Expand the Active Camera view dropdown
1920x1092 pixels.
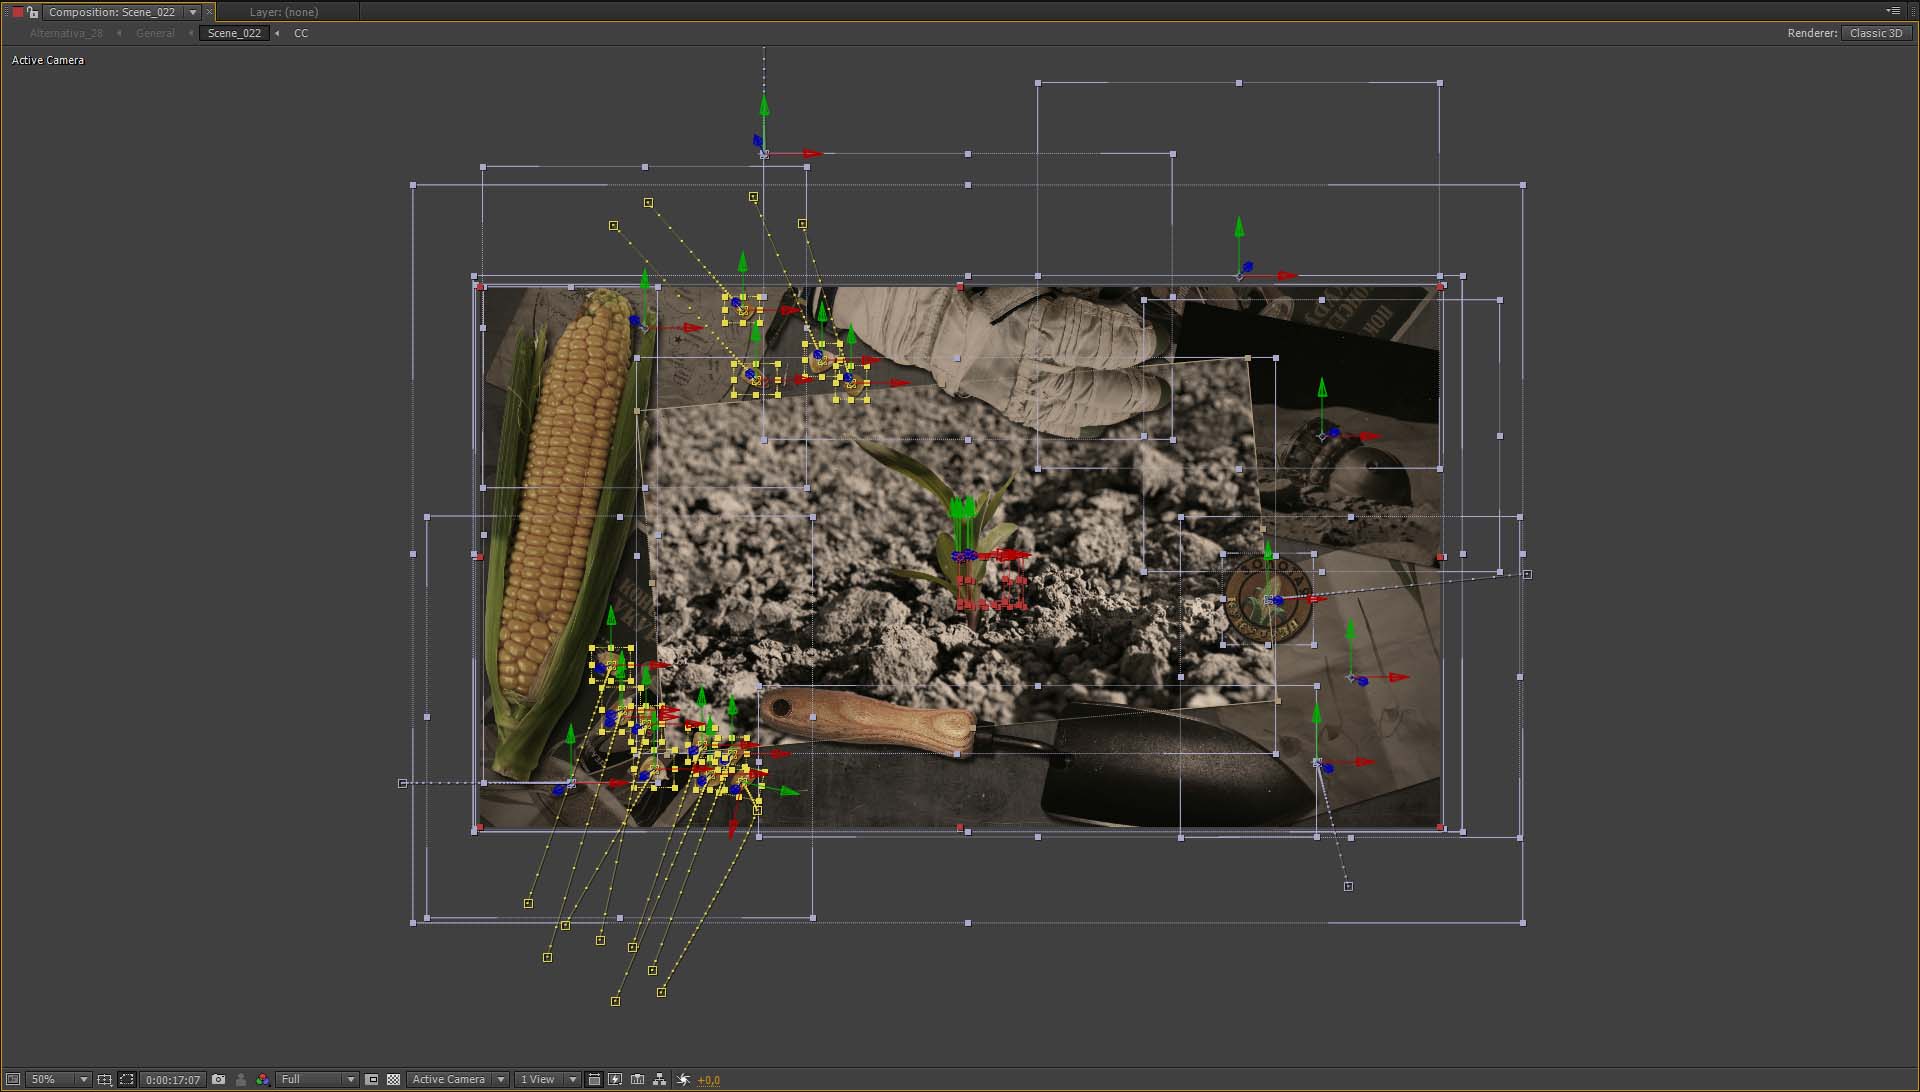pyautogui.click(x=458, y=1080)
